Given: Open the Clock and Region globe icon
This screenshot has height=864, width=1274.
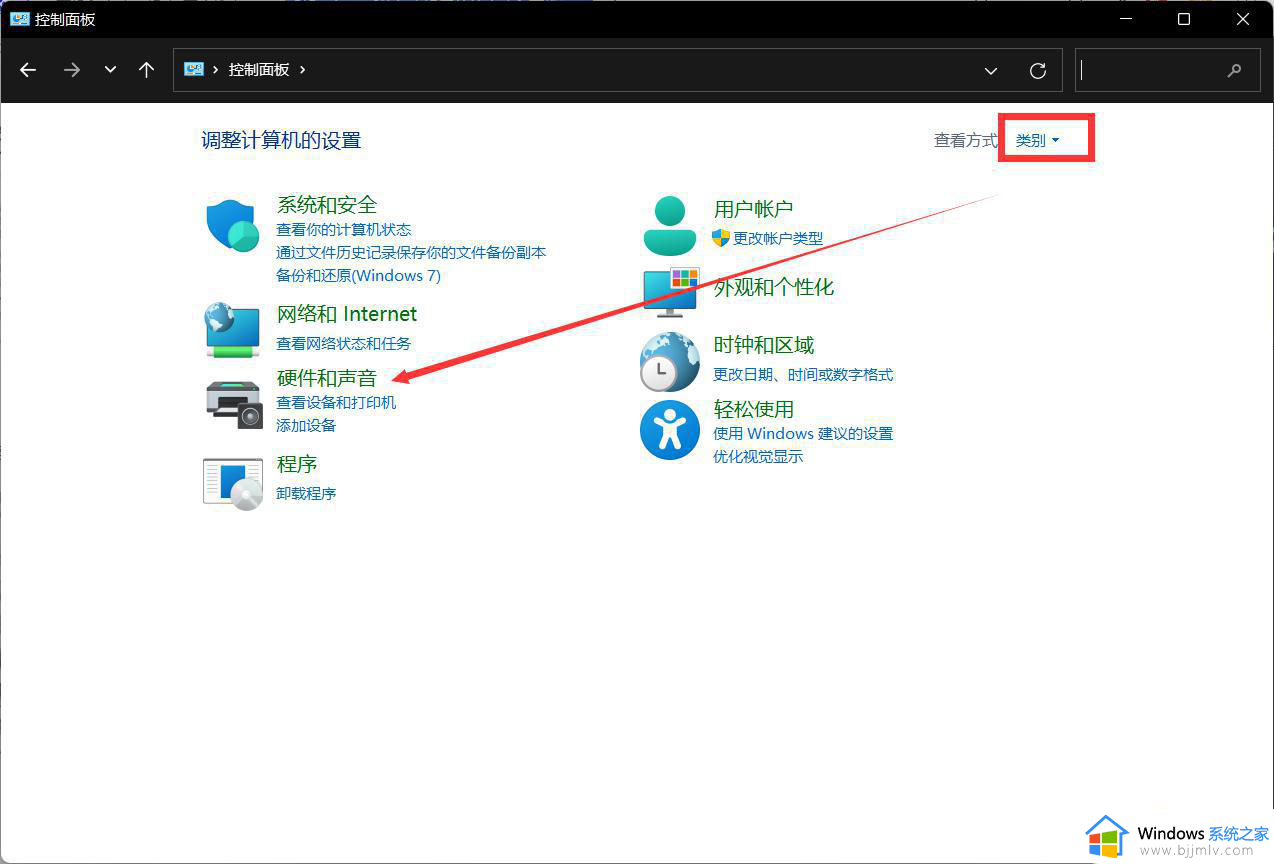Looking at the screenshot, I should click(x=670, y=361).
